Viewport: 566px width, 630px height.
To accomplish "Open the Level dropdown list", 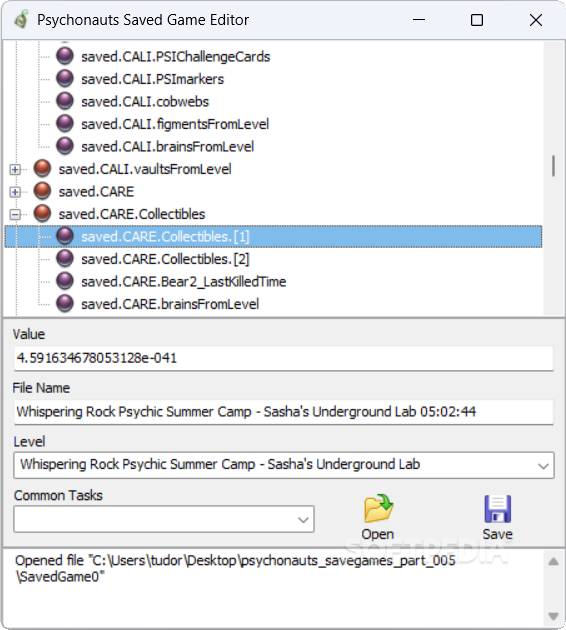I will point(543,466).
